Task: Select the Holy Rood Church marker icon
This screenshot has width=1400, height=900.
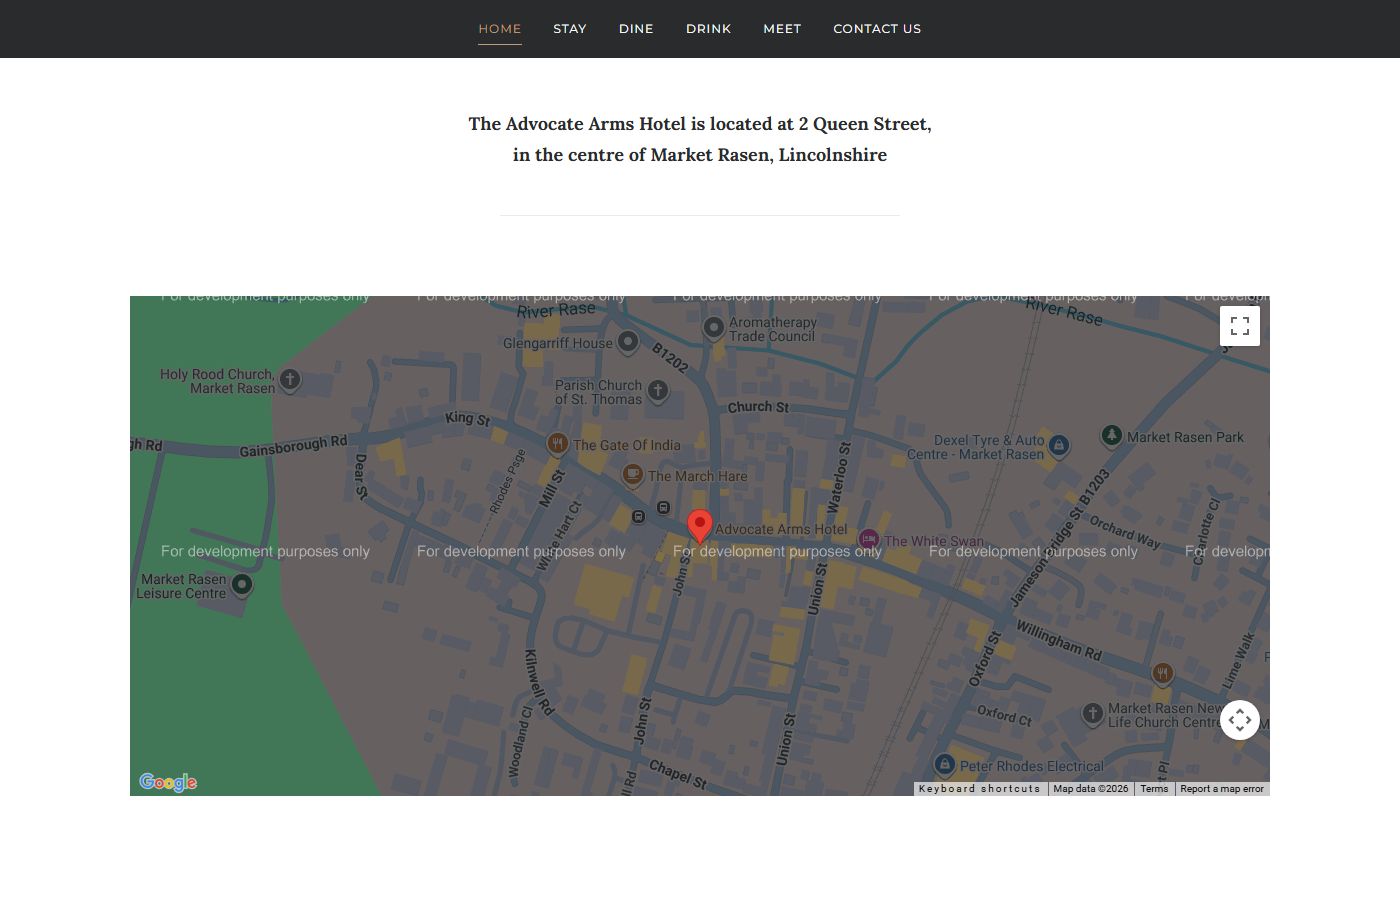Action: [290, 380]
